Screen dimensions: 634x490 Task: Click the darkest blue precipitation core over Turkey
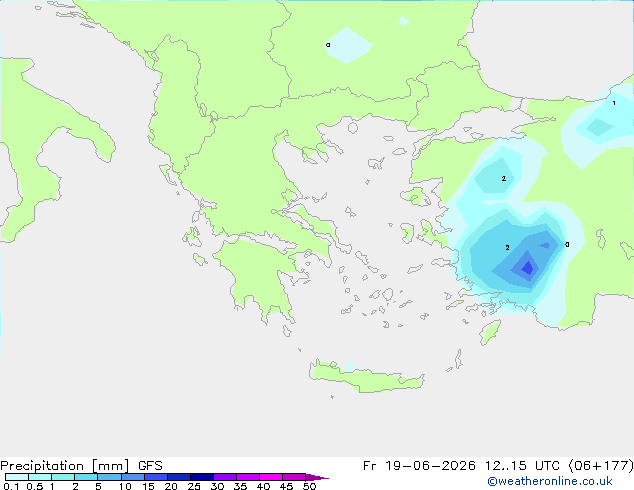[528, 268]
